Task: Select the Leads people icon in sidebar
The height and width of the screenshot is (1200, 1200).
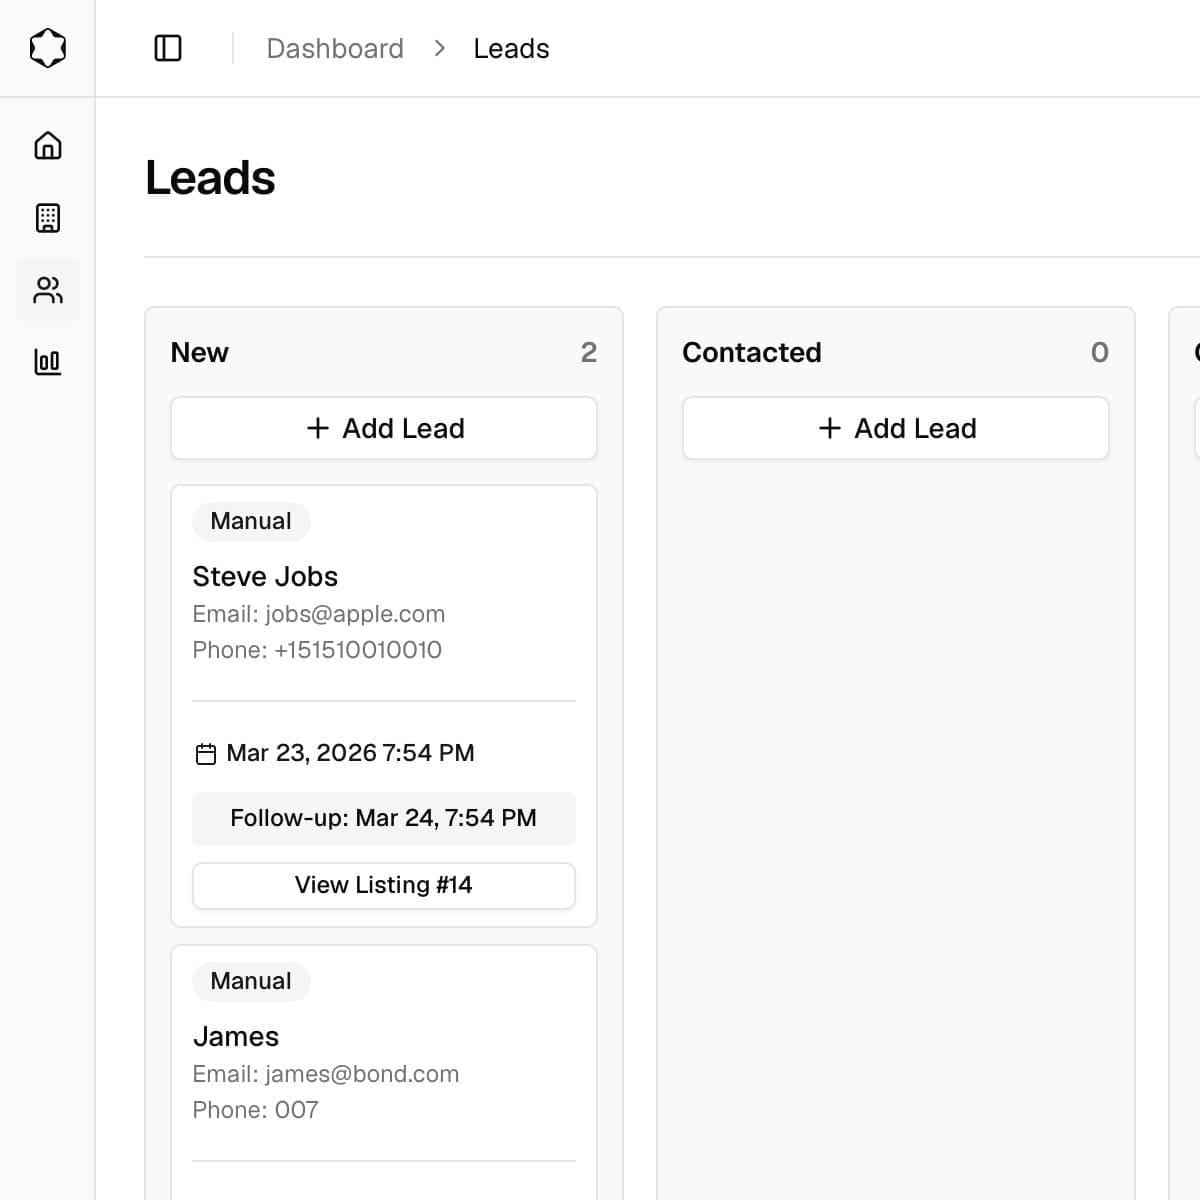Action: (x=47, y=290)
